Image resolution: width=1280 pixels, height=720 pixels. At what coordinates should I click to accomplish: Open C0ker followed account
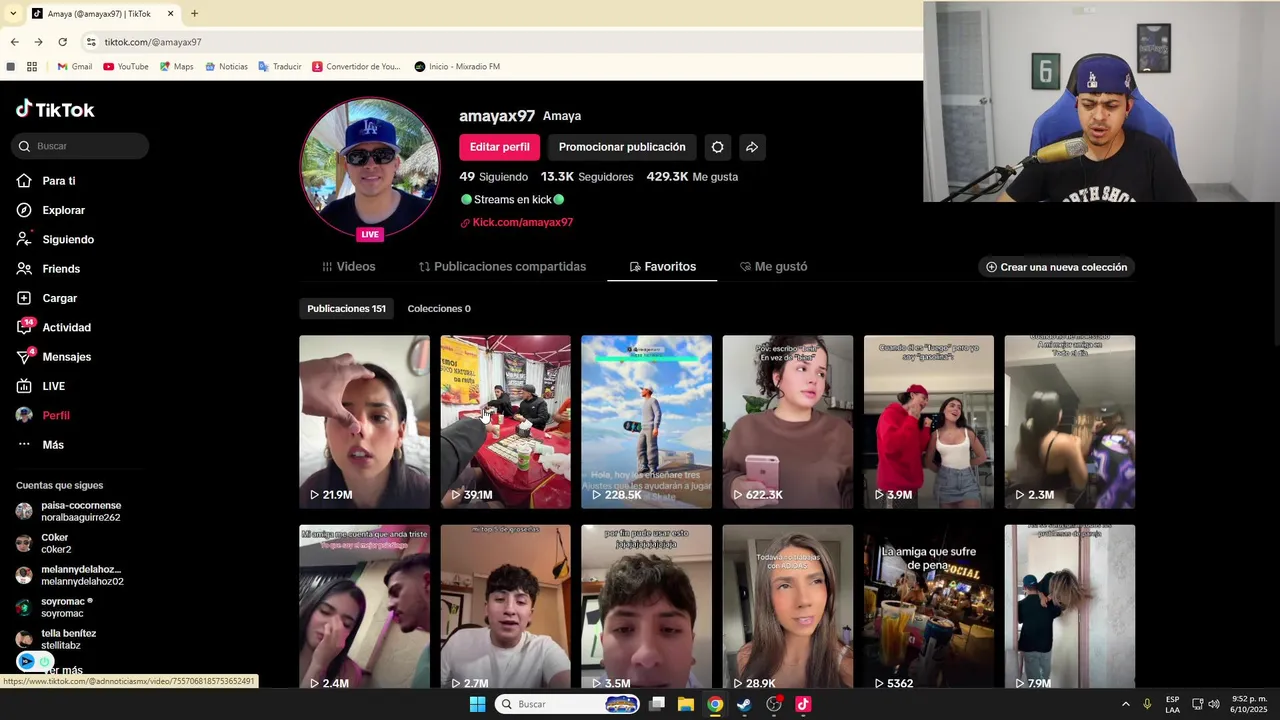point(45,543)
